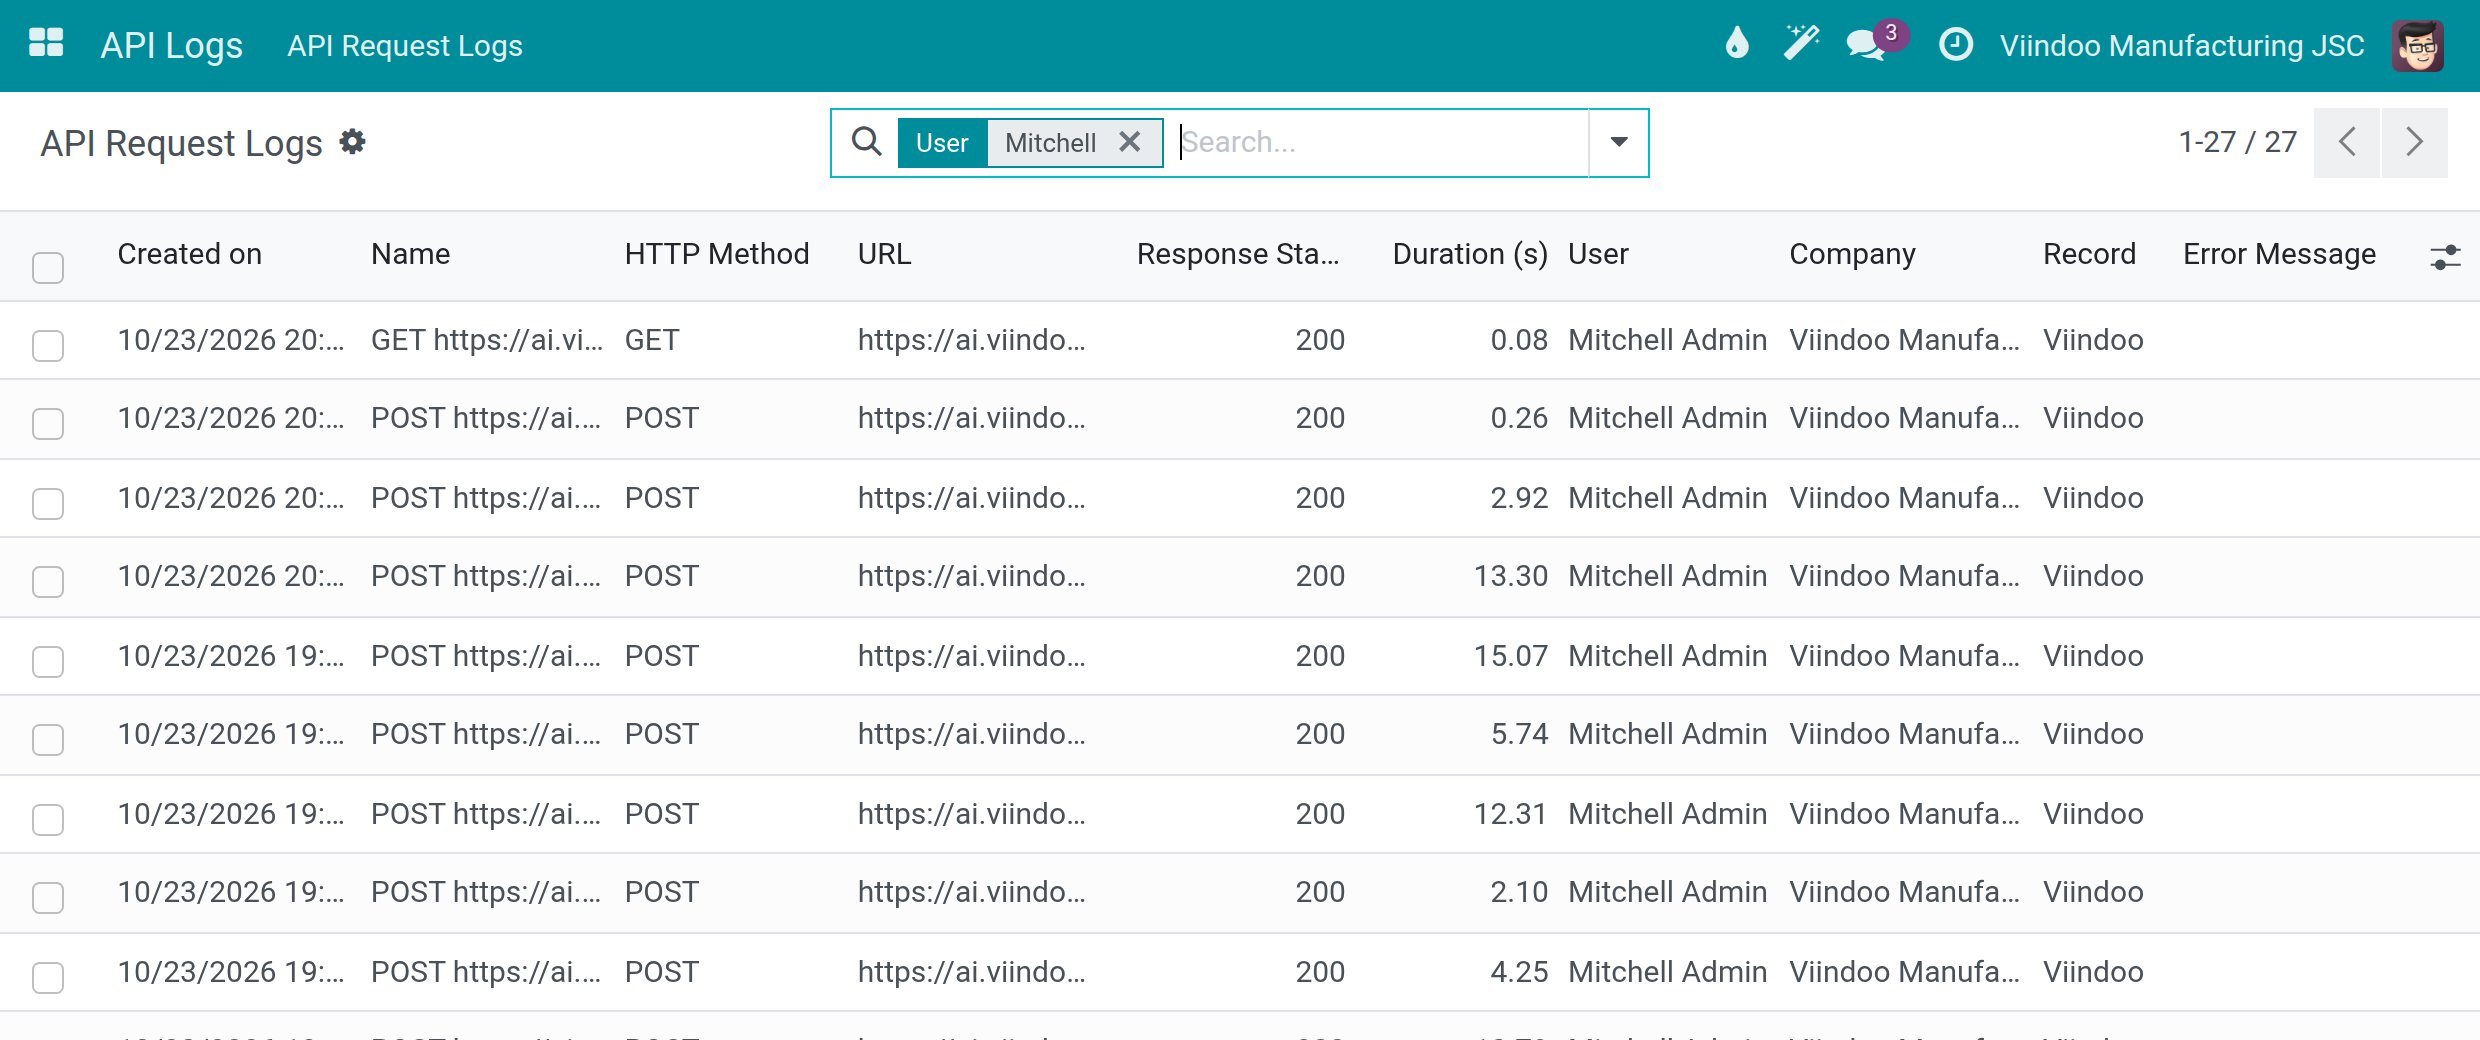
Task: Select the row with duration 0.26
Action: (48, 423)
